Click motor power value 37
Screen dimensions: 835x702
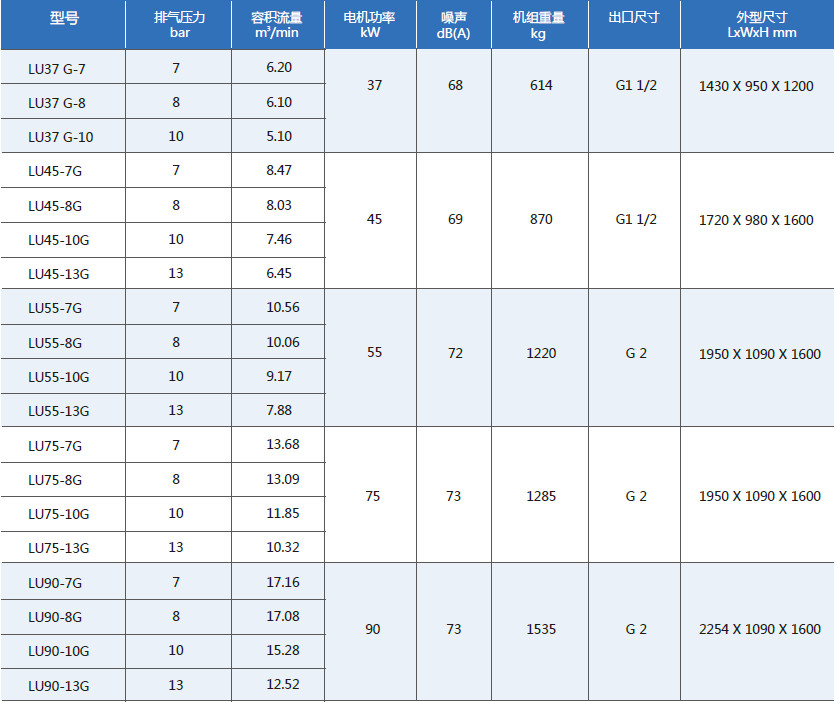click(374, 85)
